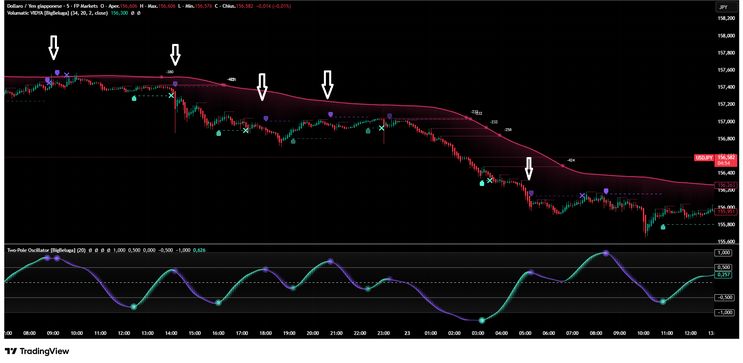
Task: Click the purple X marker near 07:25
Action: [x=582, y=196]
